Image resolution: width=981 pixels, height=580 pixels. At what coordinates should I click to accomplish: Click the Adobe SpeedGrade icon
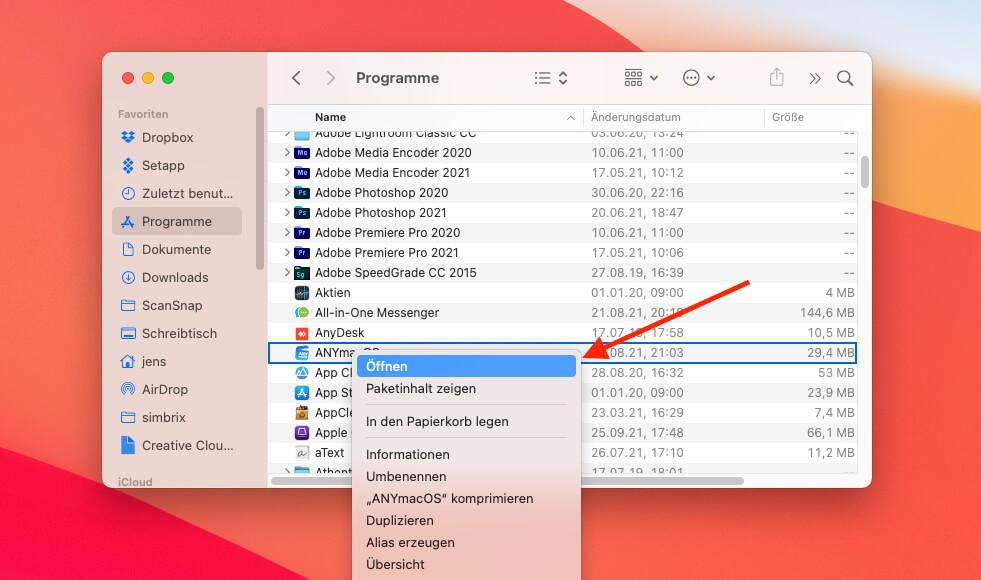click(x=302, y=273)
